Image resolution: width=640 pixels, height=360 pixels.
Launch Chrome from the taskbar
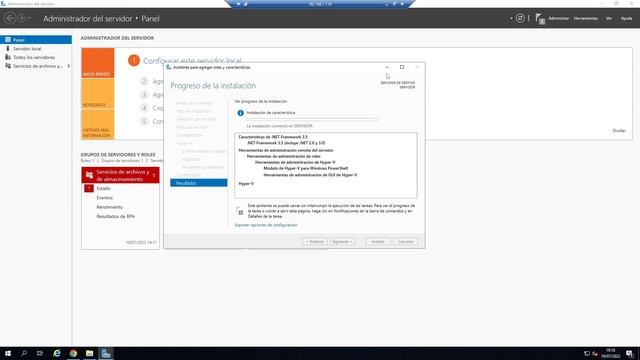tap(73, 353)
